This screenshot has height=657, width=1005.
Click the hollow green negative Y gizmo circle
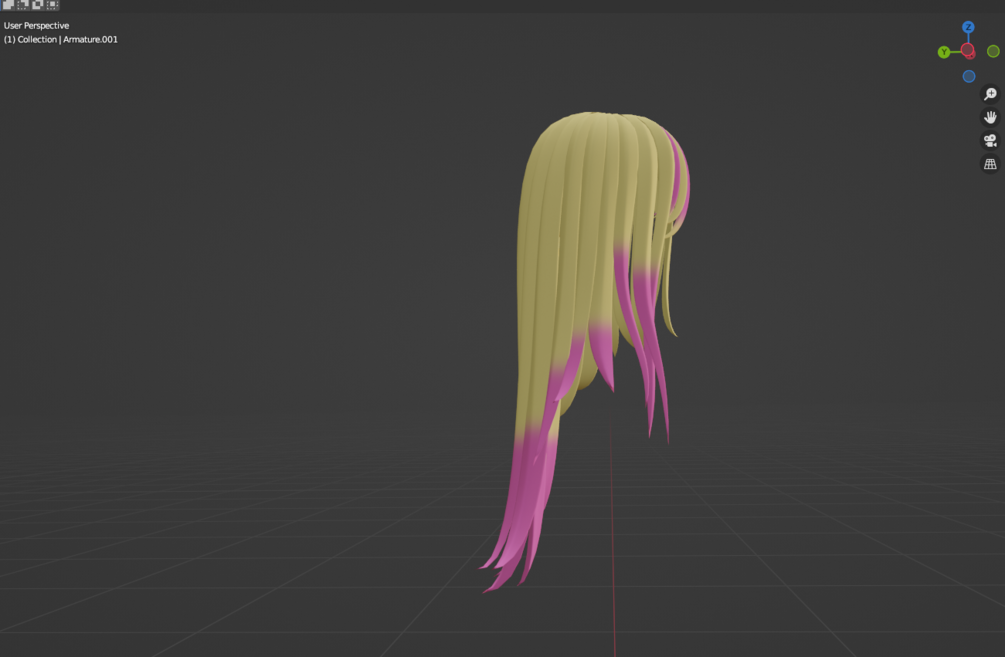(993, 51)
